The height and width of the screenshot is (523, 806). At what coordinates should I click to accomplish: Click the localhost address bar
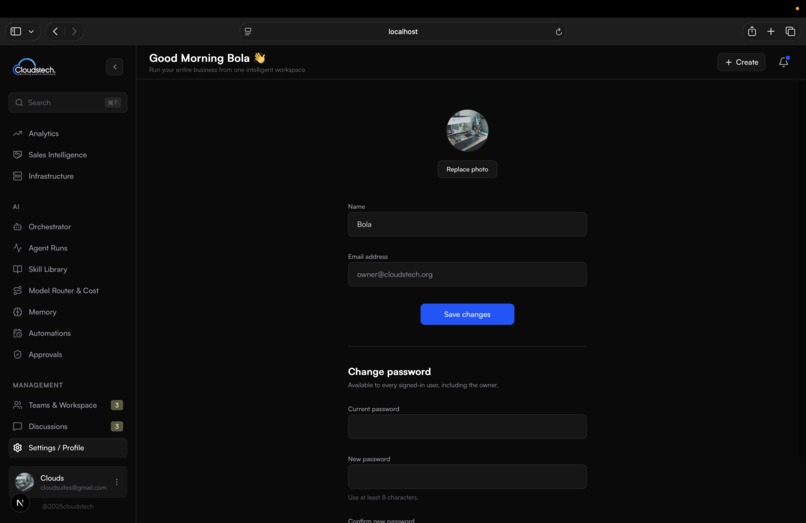click(x=403, y=31)
